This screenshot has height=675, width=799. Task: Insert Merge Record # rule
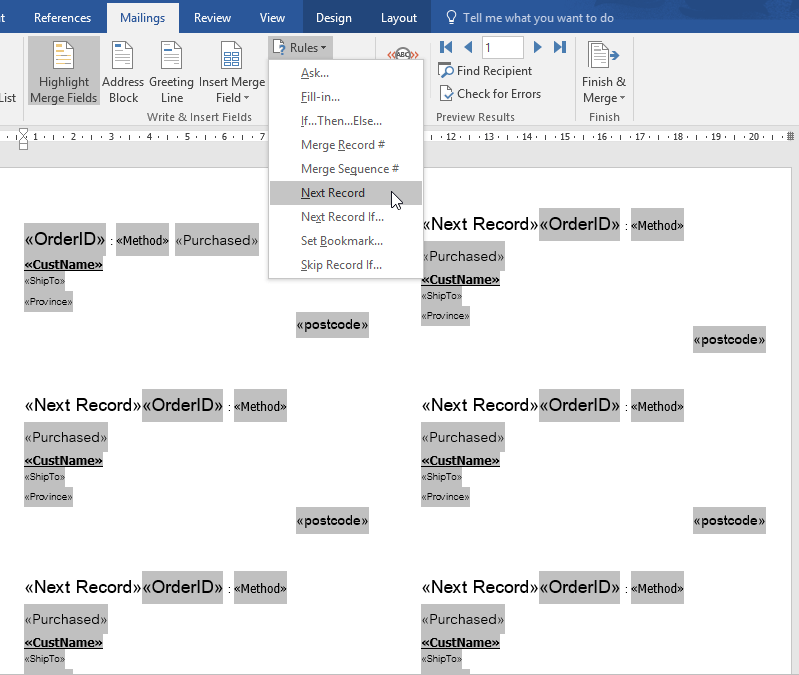click(x=346, y=145)
